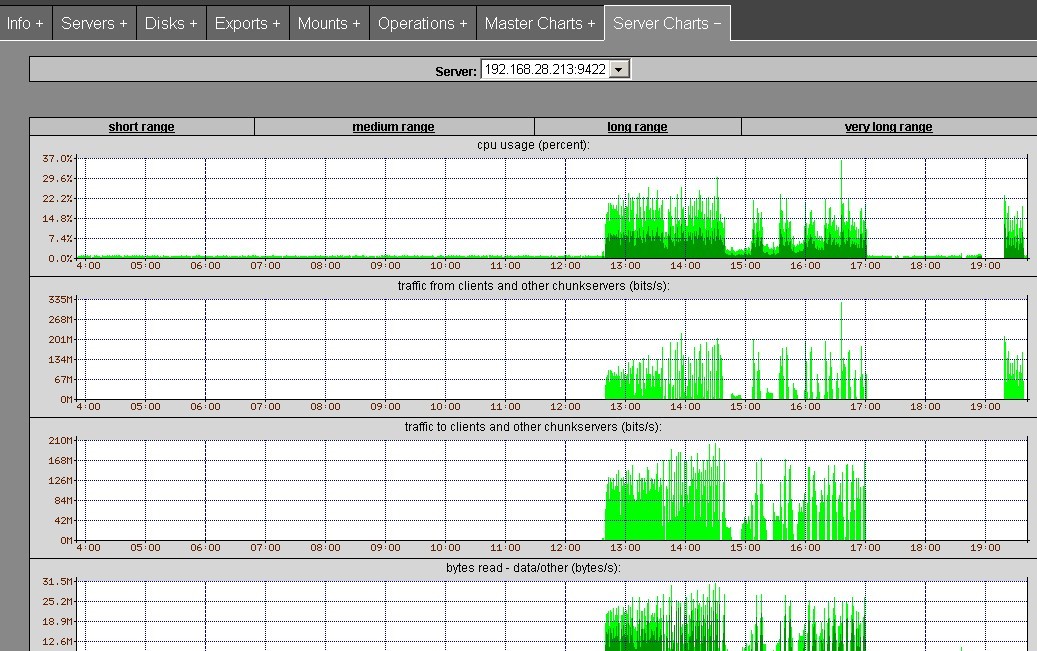
Task: Collapse the Server Charts tab
Action: tap(667, 23)
